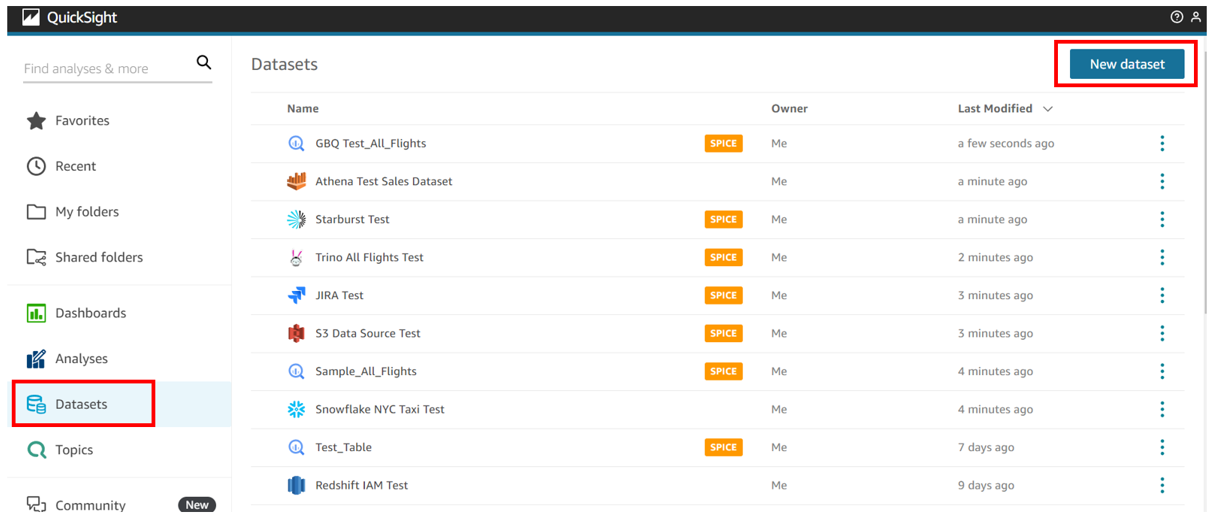Viewport: 1214px width, 528px height.
Task: Open options menu for S3 Data Source Test
Action: click(1162, 334)
